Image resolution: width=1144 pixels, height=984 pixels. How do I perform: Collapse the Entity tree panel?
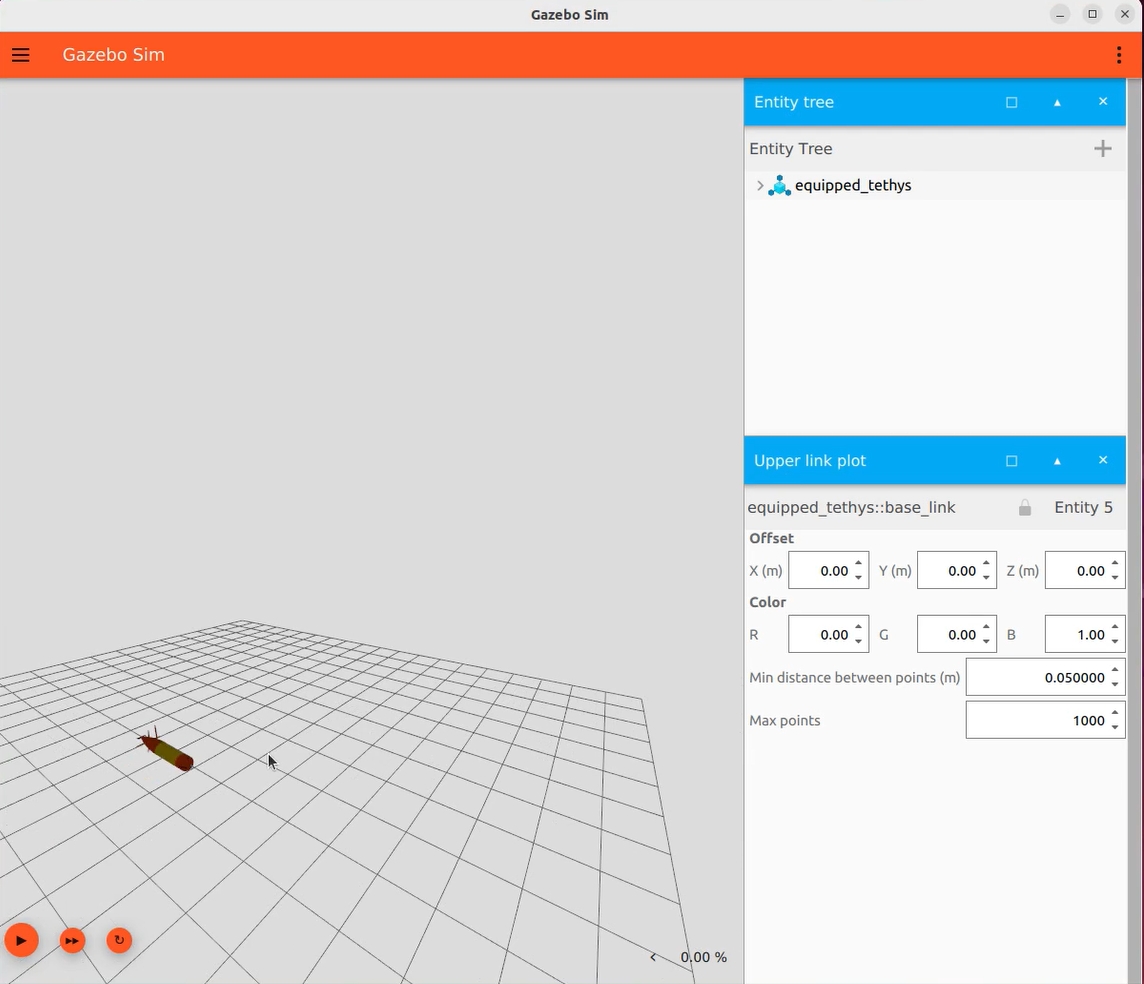pos(1056,102)
